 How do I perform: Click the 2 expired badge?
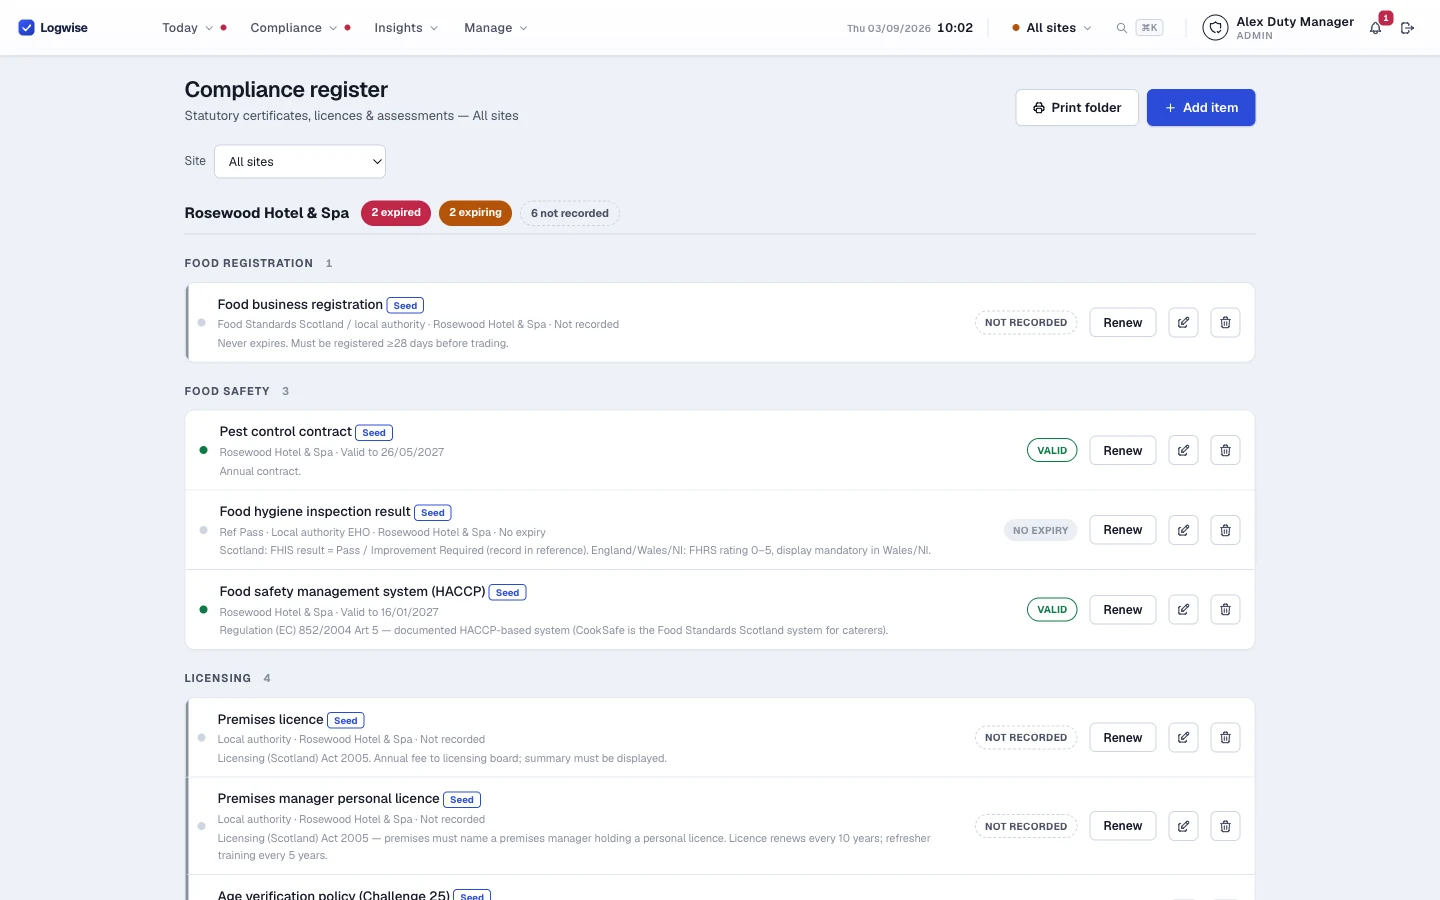tap(396, 213)
